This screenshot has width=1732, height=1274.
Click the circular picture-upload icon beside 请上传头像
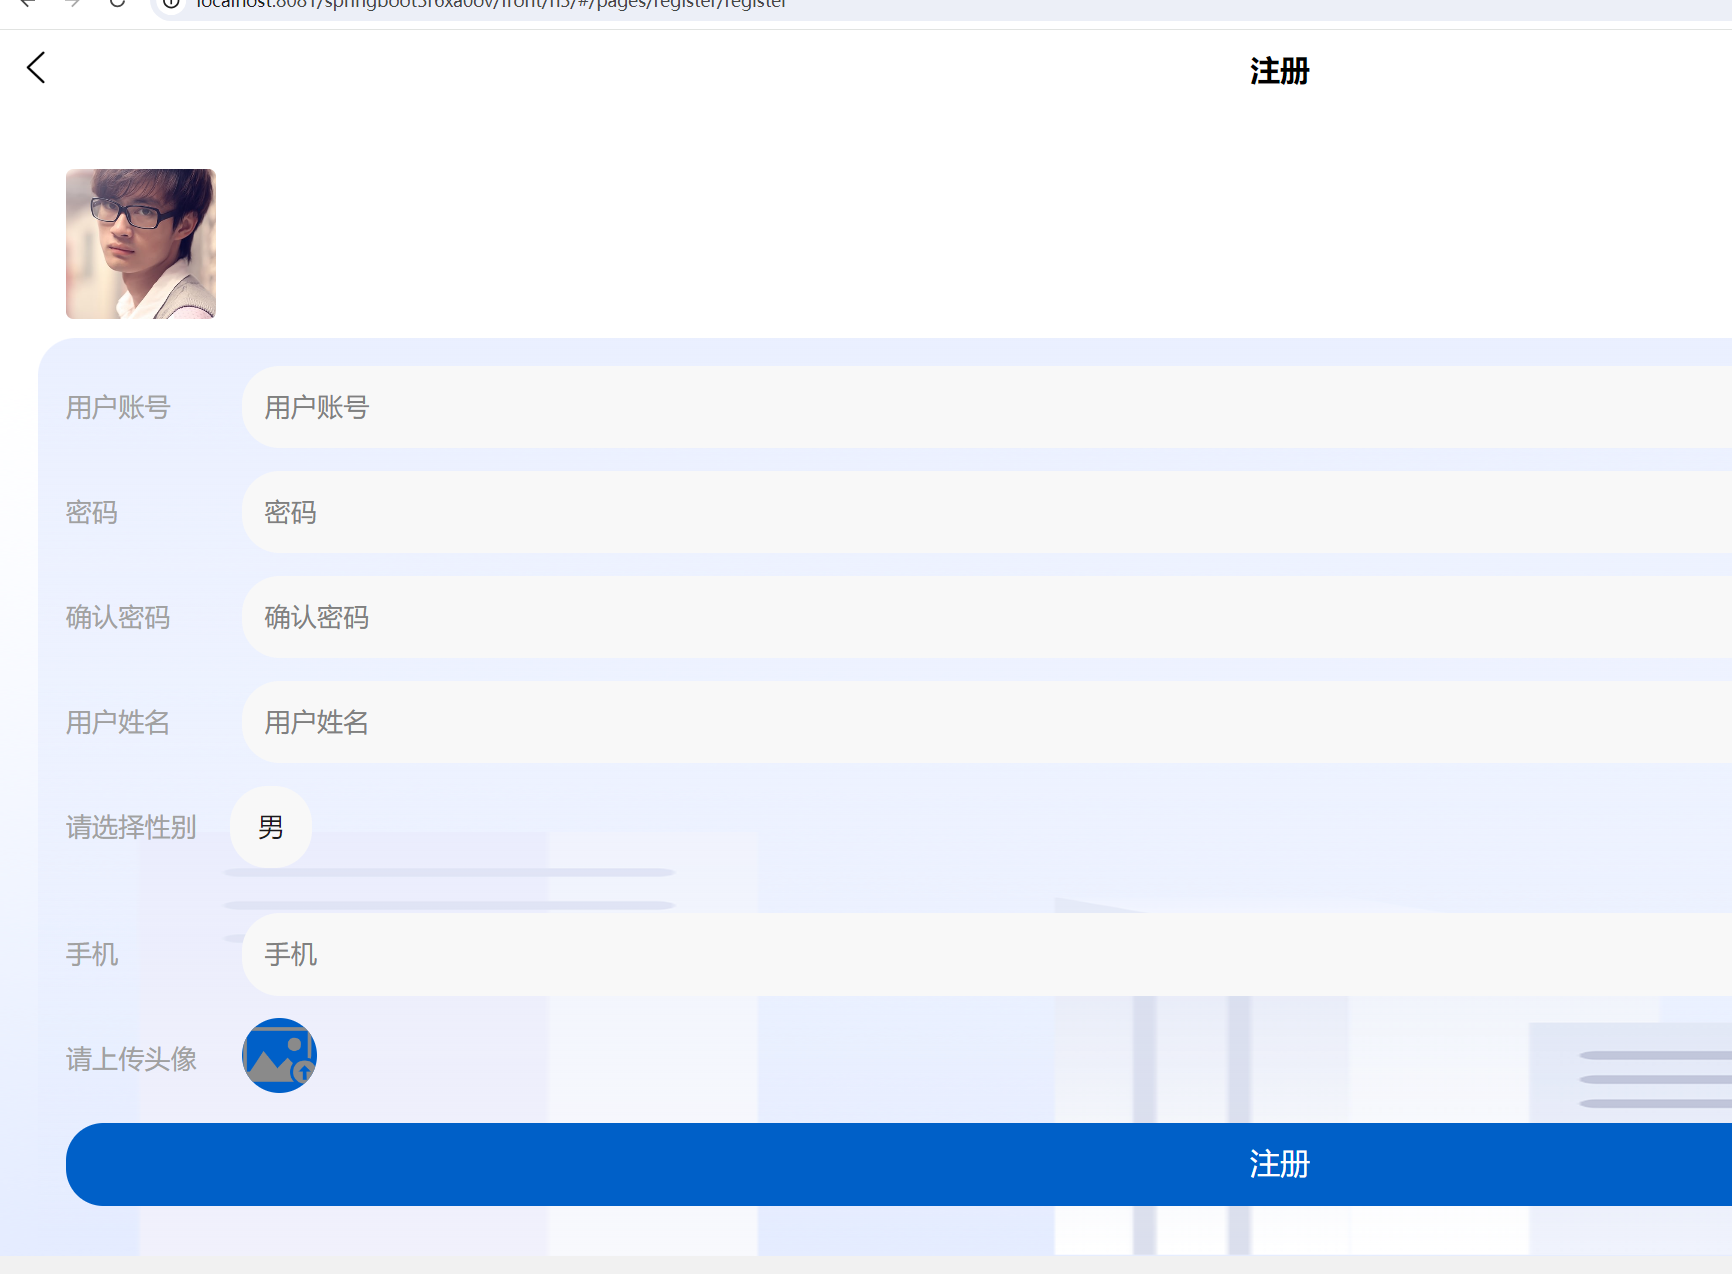[278, 1055]
